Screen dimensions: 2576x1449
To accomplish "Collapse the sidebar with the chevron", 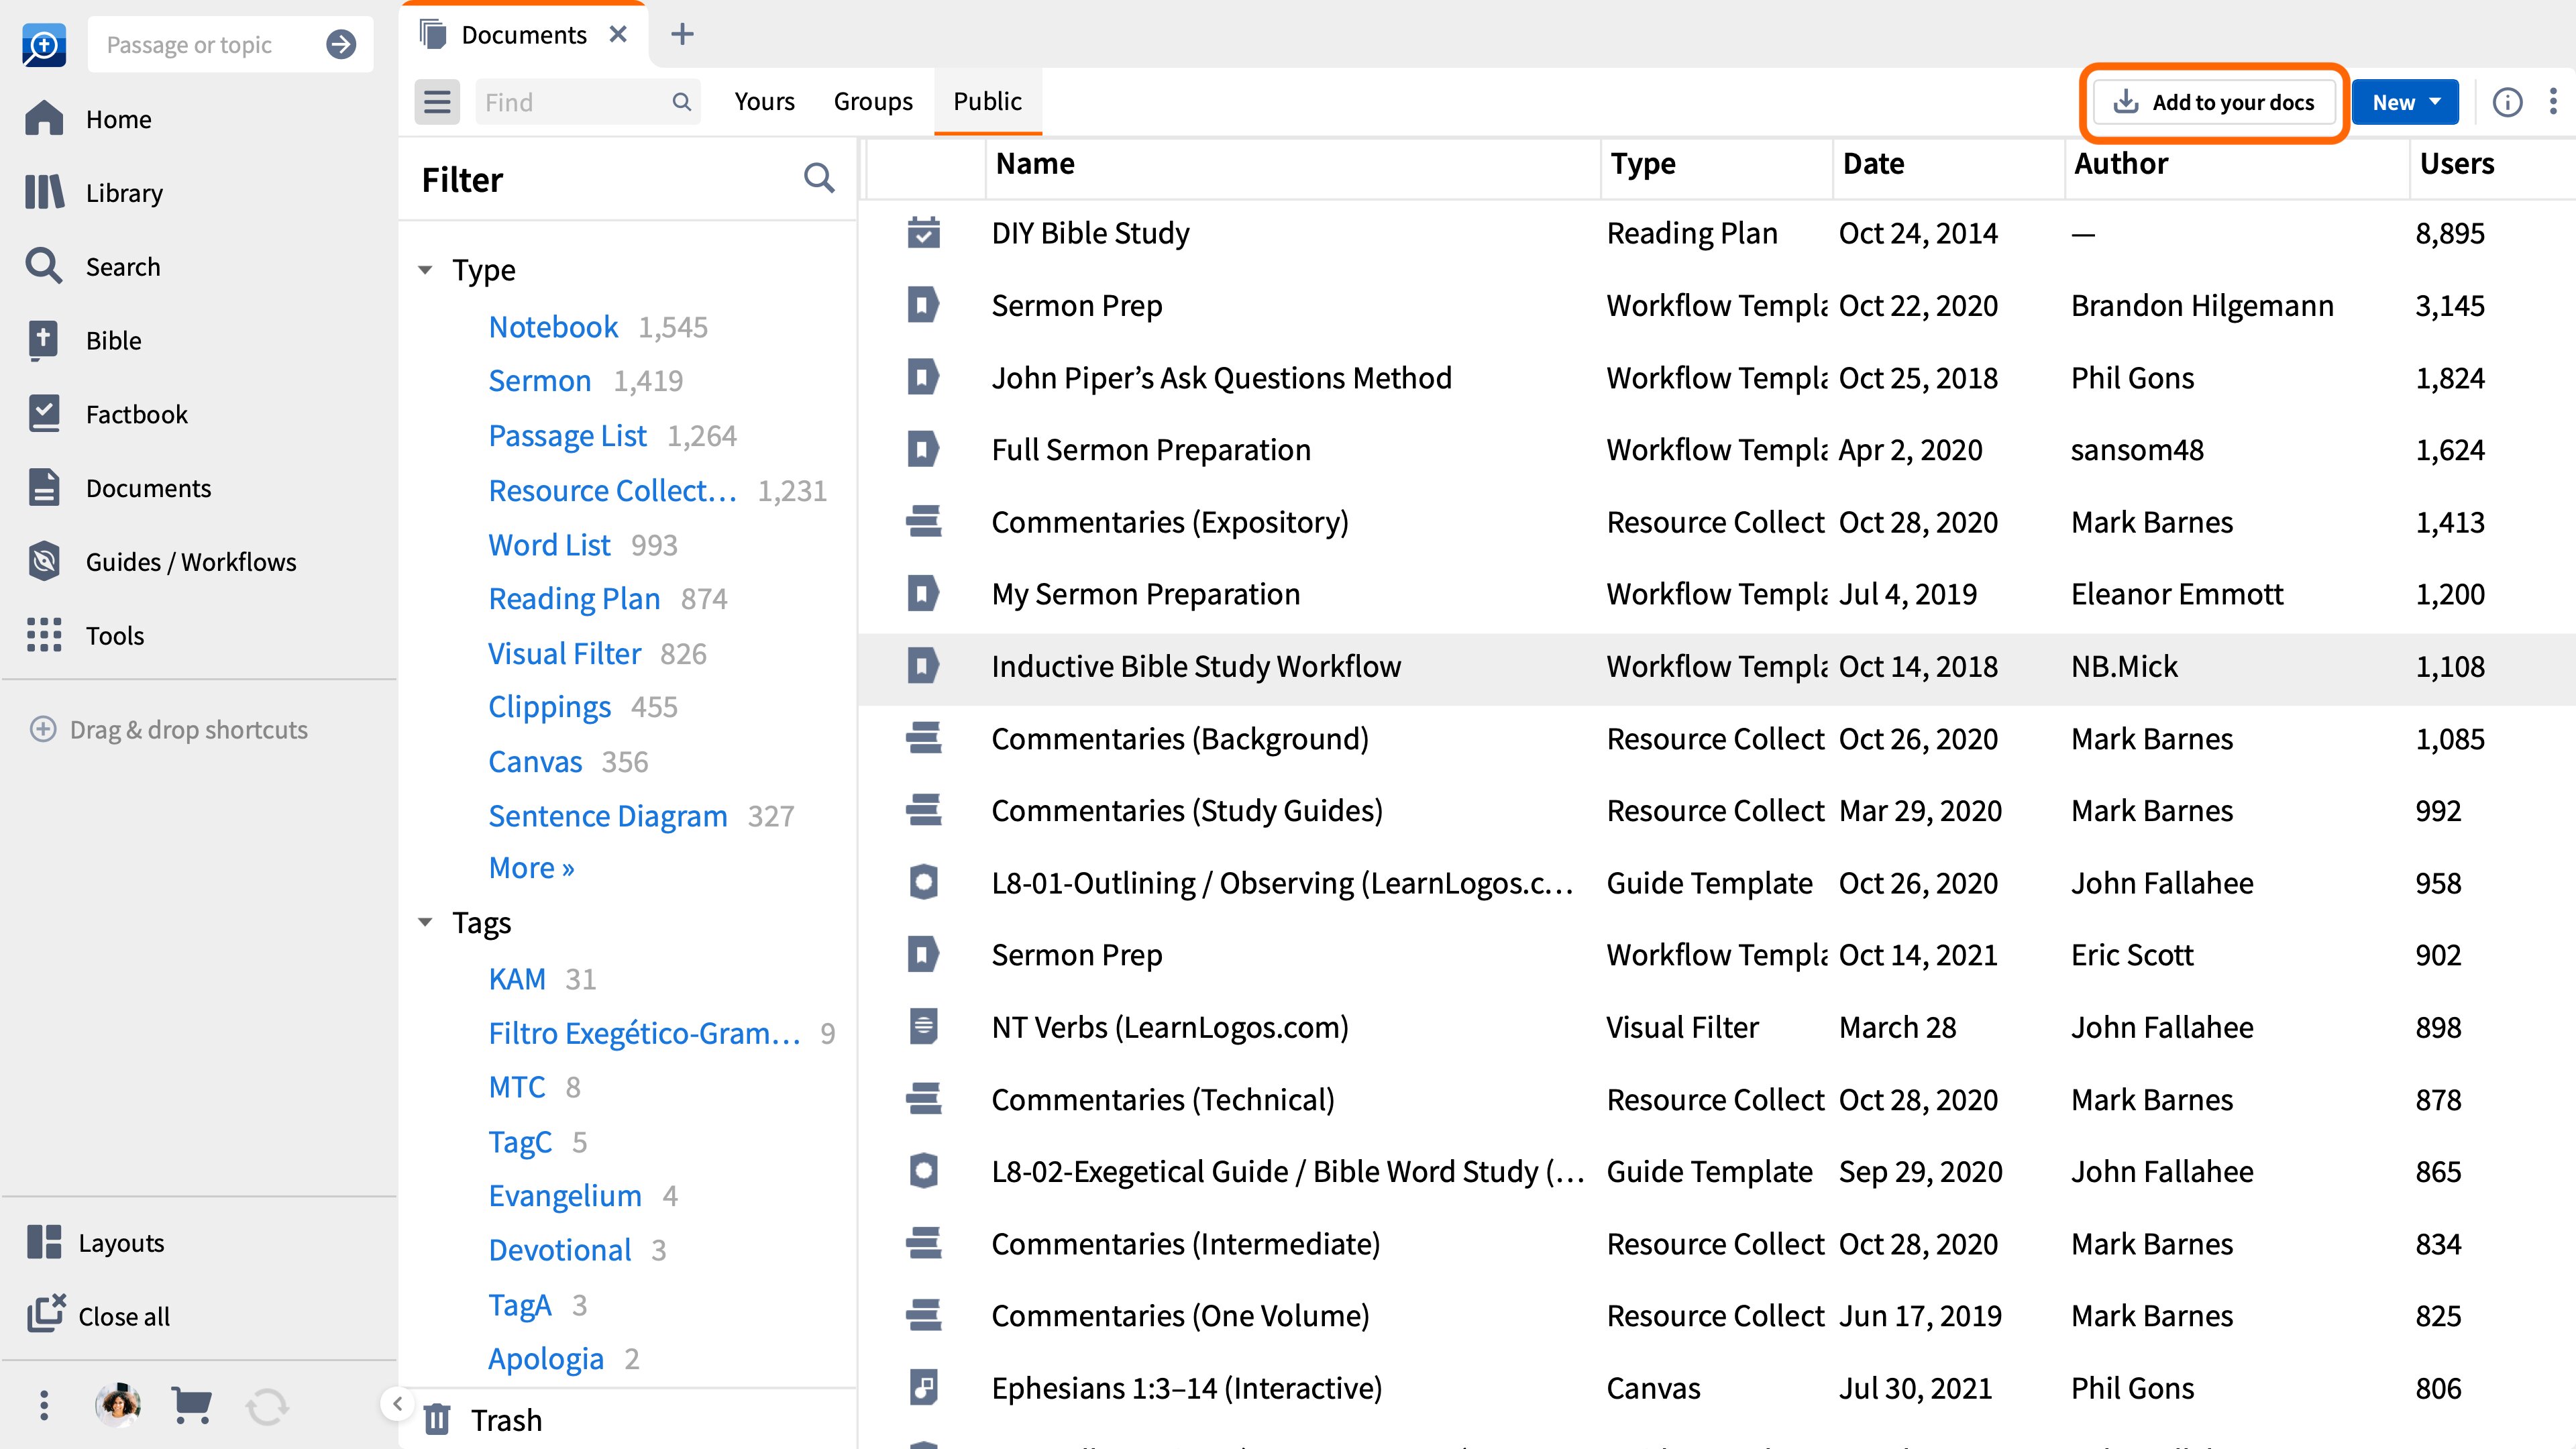I will click(x=397, y=1404).
